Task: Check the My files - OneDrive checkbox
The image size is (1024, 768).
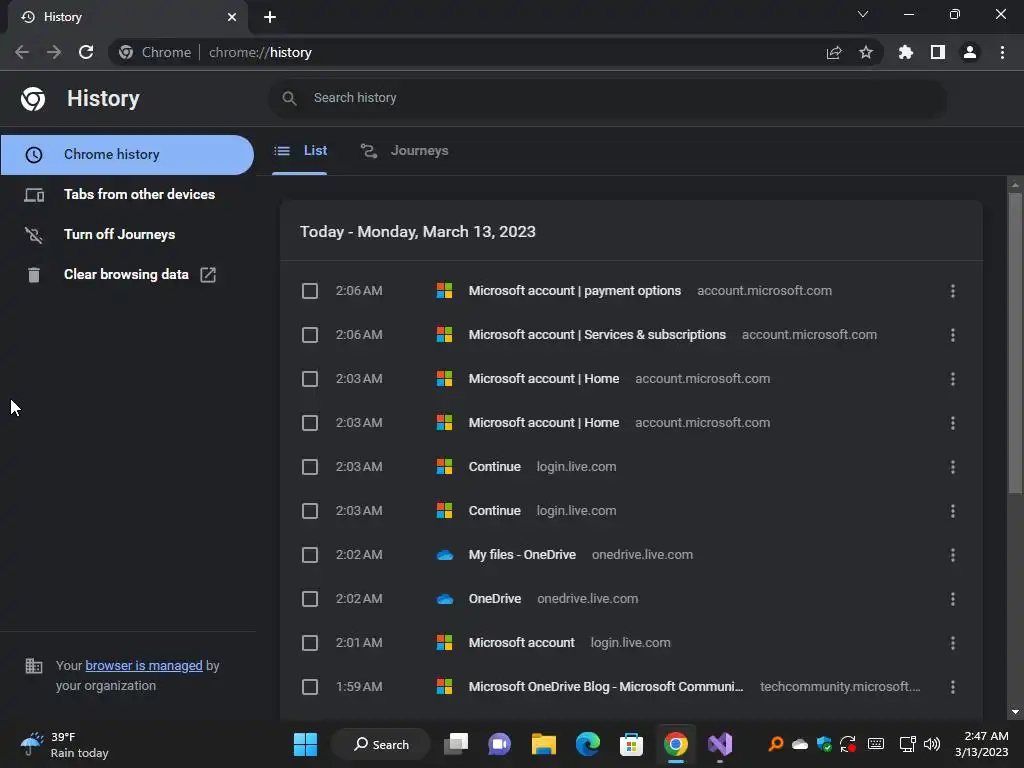Action: click(x=310, y=555)
